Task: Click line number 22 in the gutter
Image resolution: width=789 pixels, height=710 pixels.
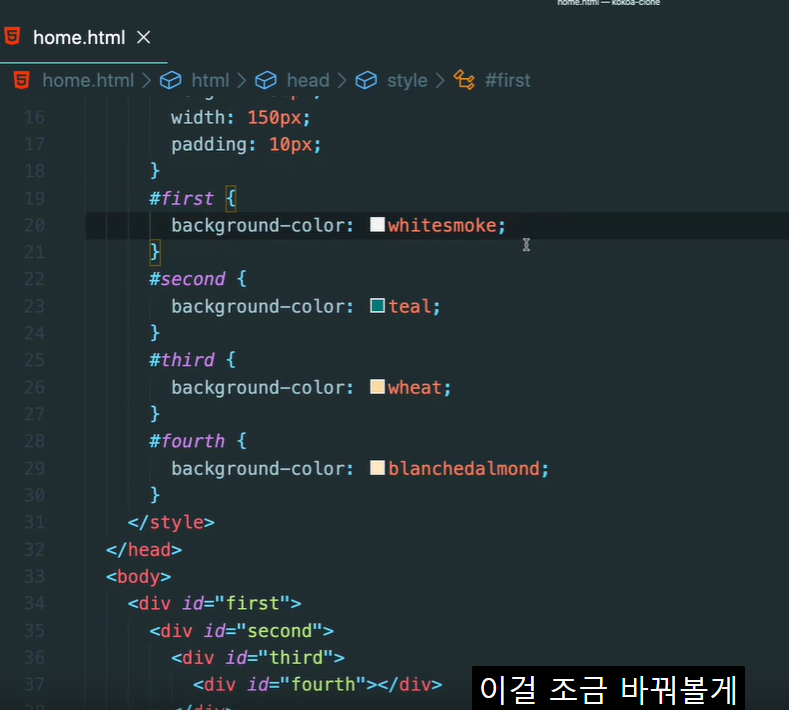Action: 34,279
